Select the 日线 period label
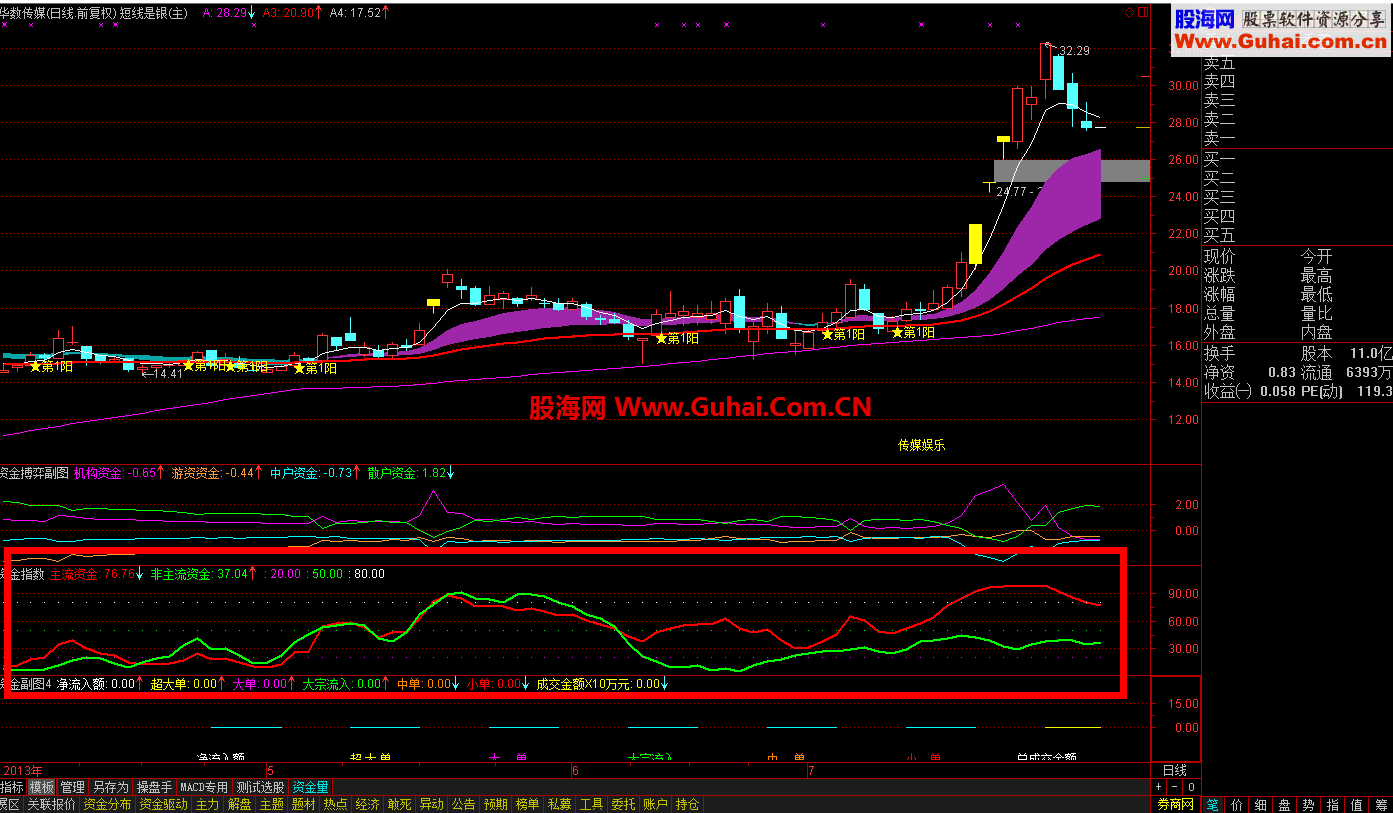Screen dimensions: 1393x813 [x=1175, y=770]
